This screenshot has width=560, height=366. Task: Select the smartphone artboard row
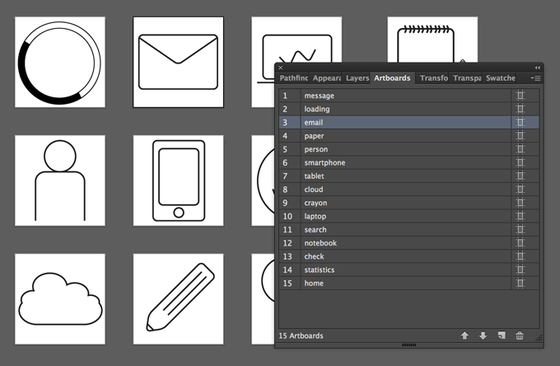(x=409, y=162)
